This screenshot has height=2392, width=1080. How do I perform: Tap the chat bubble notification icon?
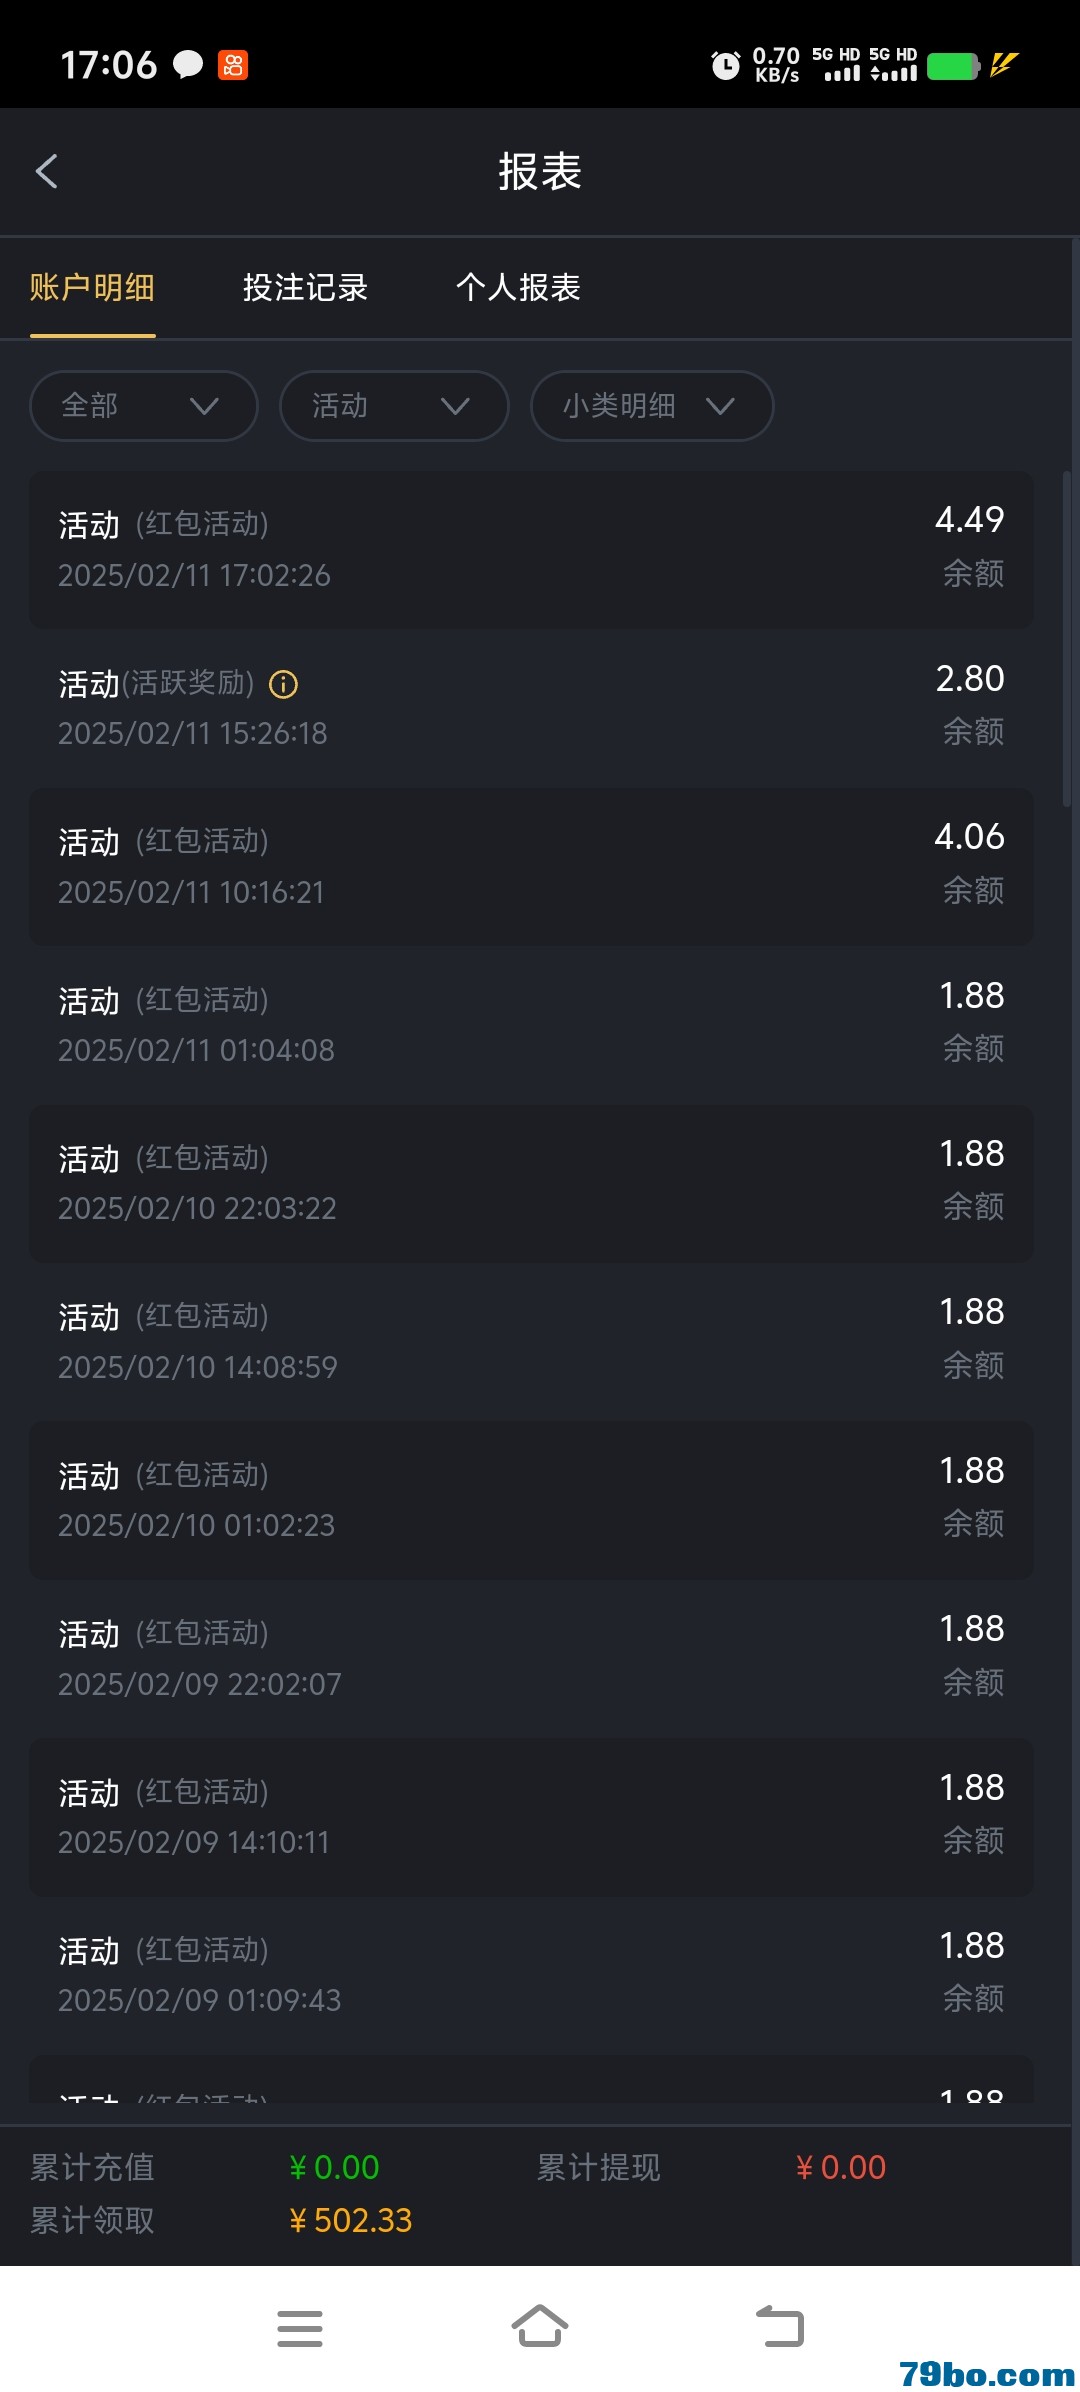[188, 65]
